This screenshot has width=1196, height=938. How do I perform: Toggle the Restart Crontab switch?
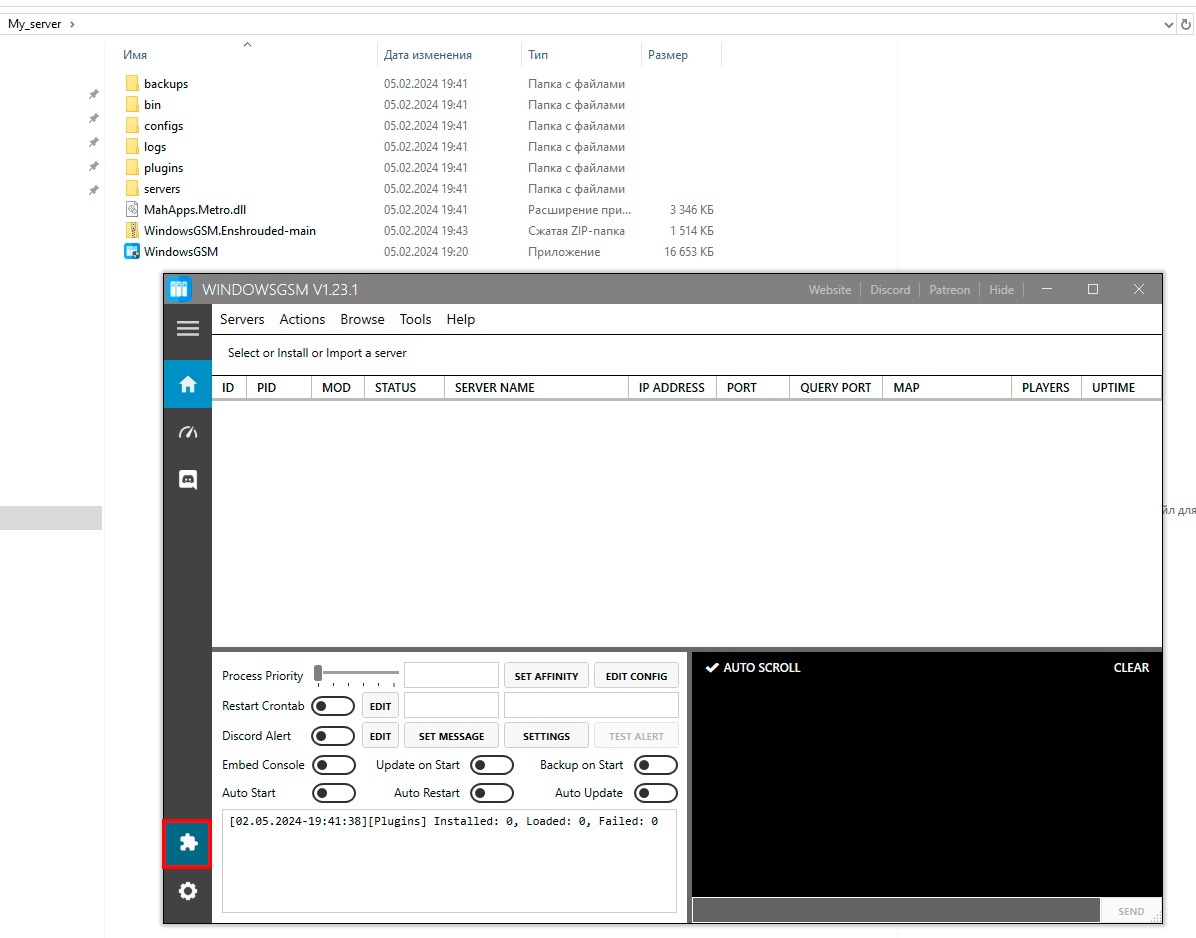333,706
